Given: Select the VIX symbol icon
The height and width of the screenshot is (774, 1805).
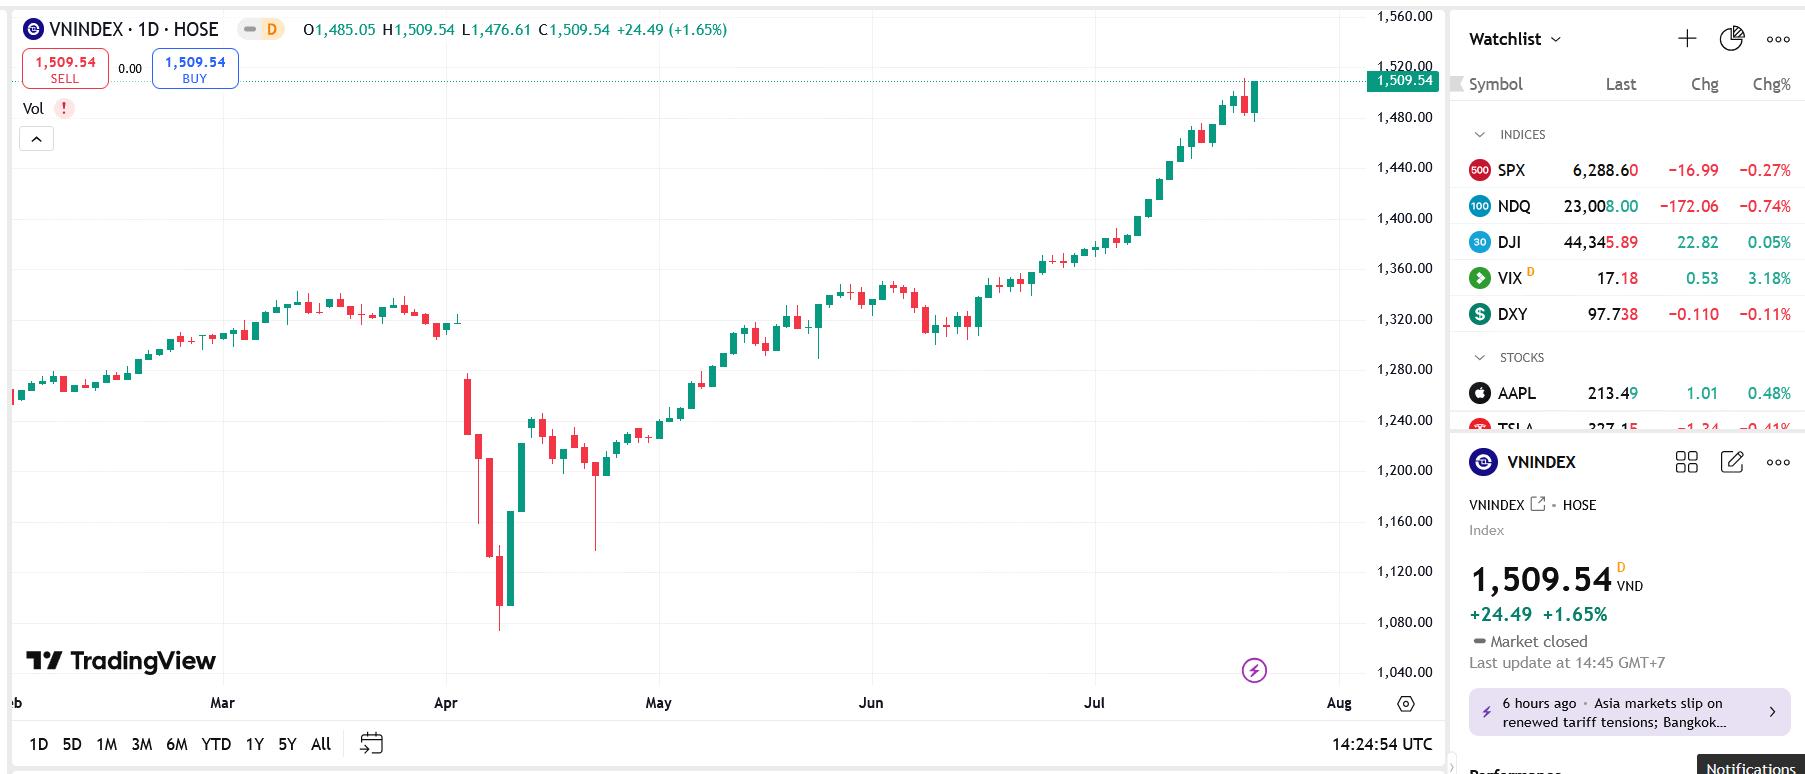Looking at the screenshot, I should pos(1479,278).
